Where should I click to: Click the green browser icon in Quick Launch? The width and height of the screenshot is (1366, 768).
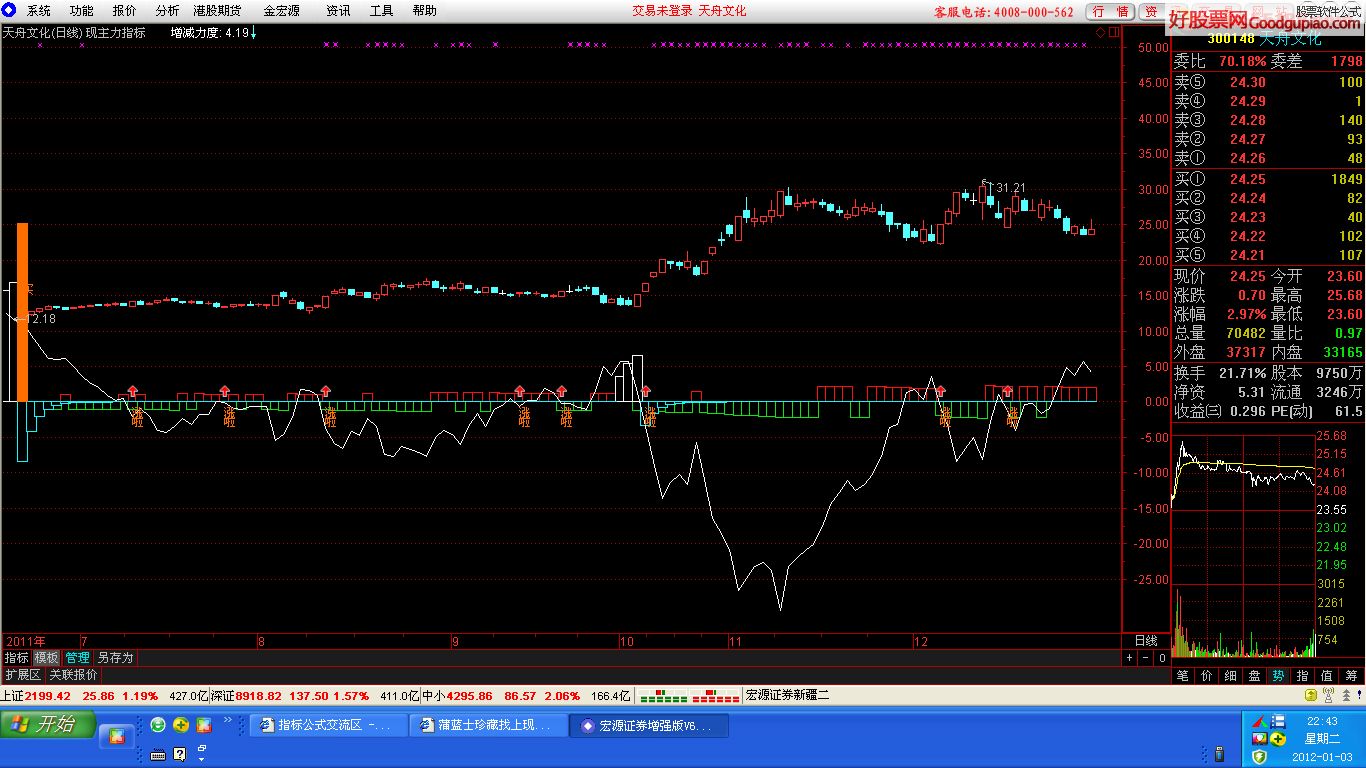click(x=158, y=725)
